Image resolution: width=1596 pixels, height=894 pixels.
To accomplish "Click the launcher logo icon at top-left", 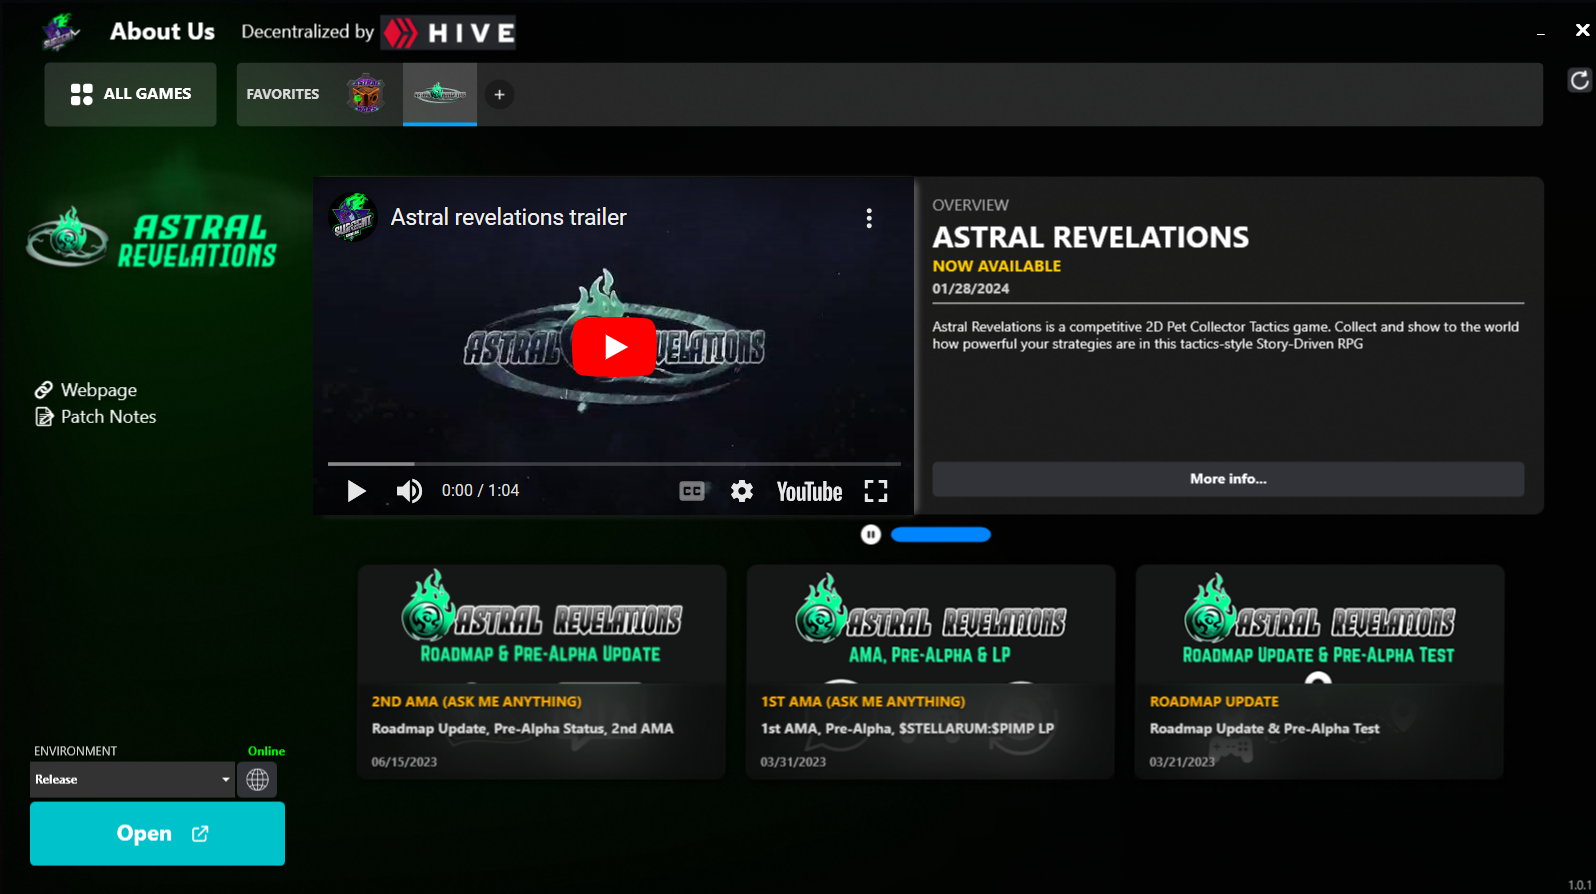I will coord(61,32).
